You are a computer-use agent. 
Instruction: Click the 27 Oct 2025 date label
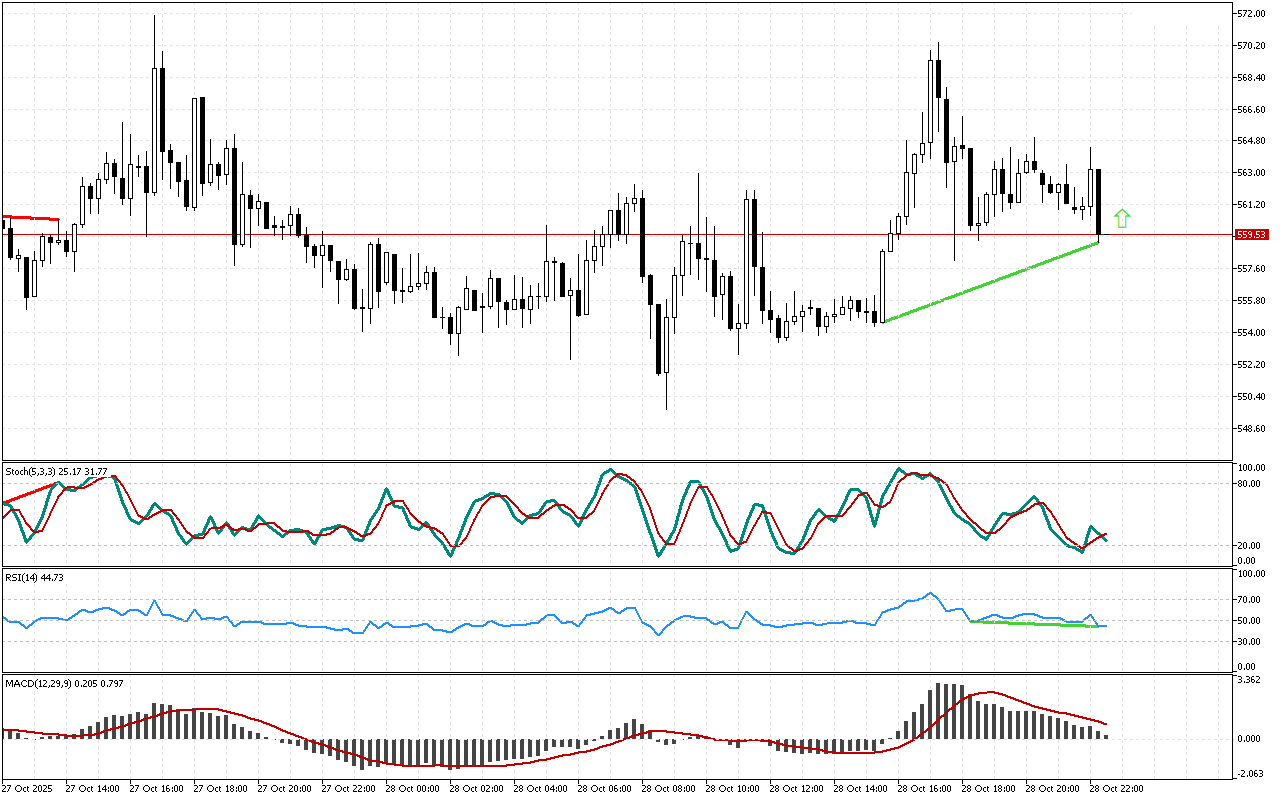pos(31,788)
